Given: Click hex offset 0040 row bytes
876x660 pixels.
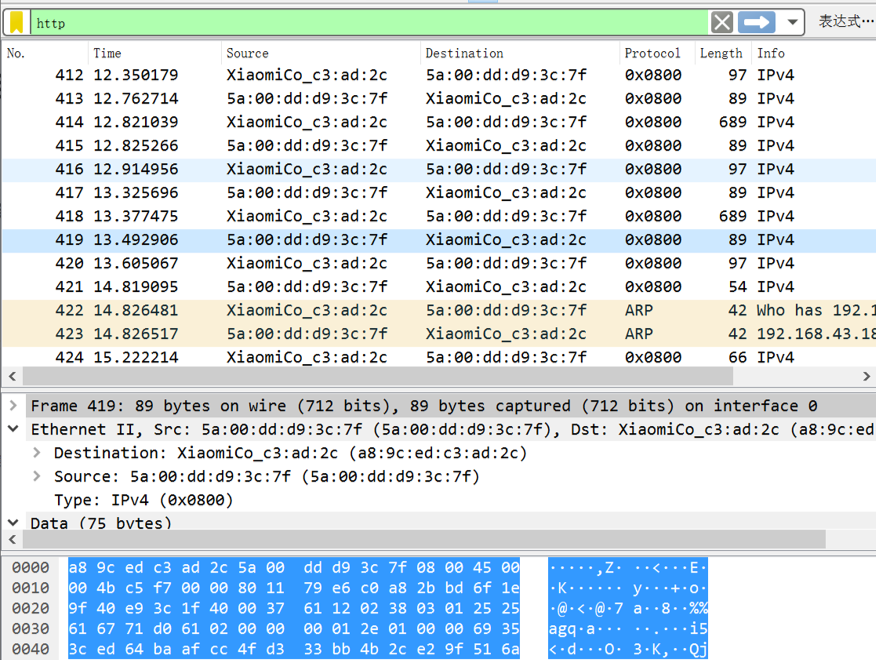Looking at the screenshot, I should tap(294, 649).
